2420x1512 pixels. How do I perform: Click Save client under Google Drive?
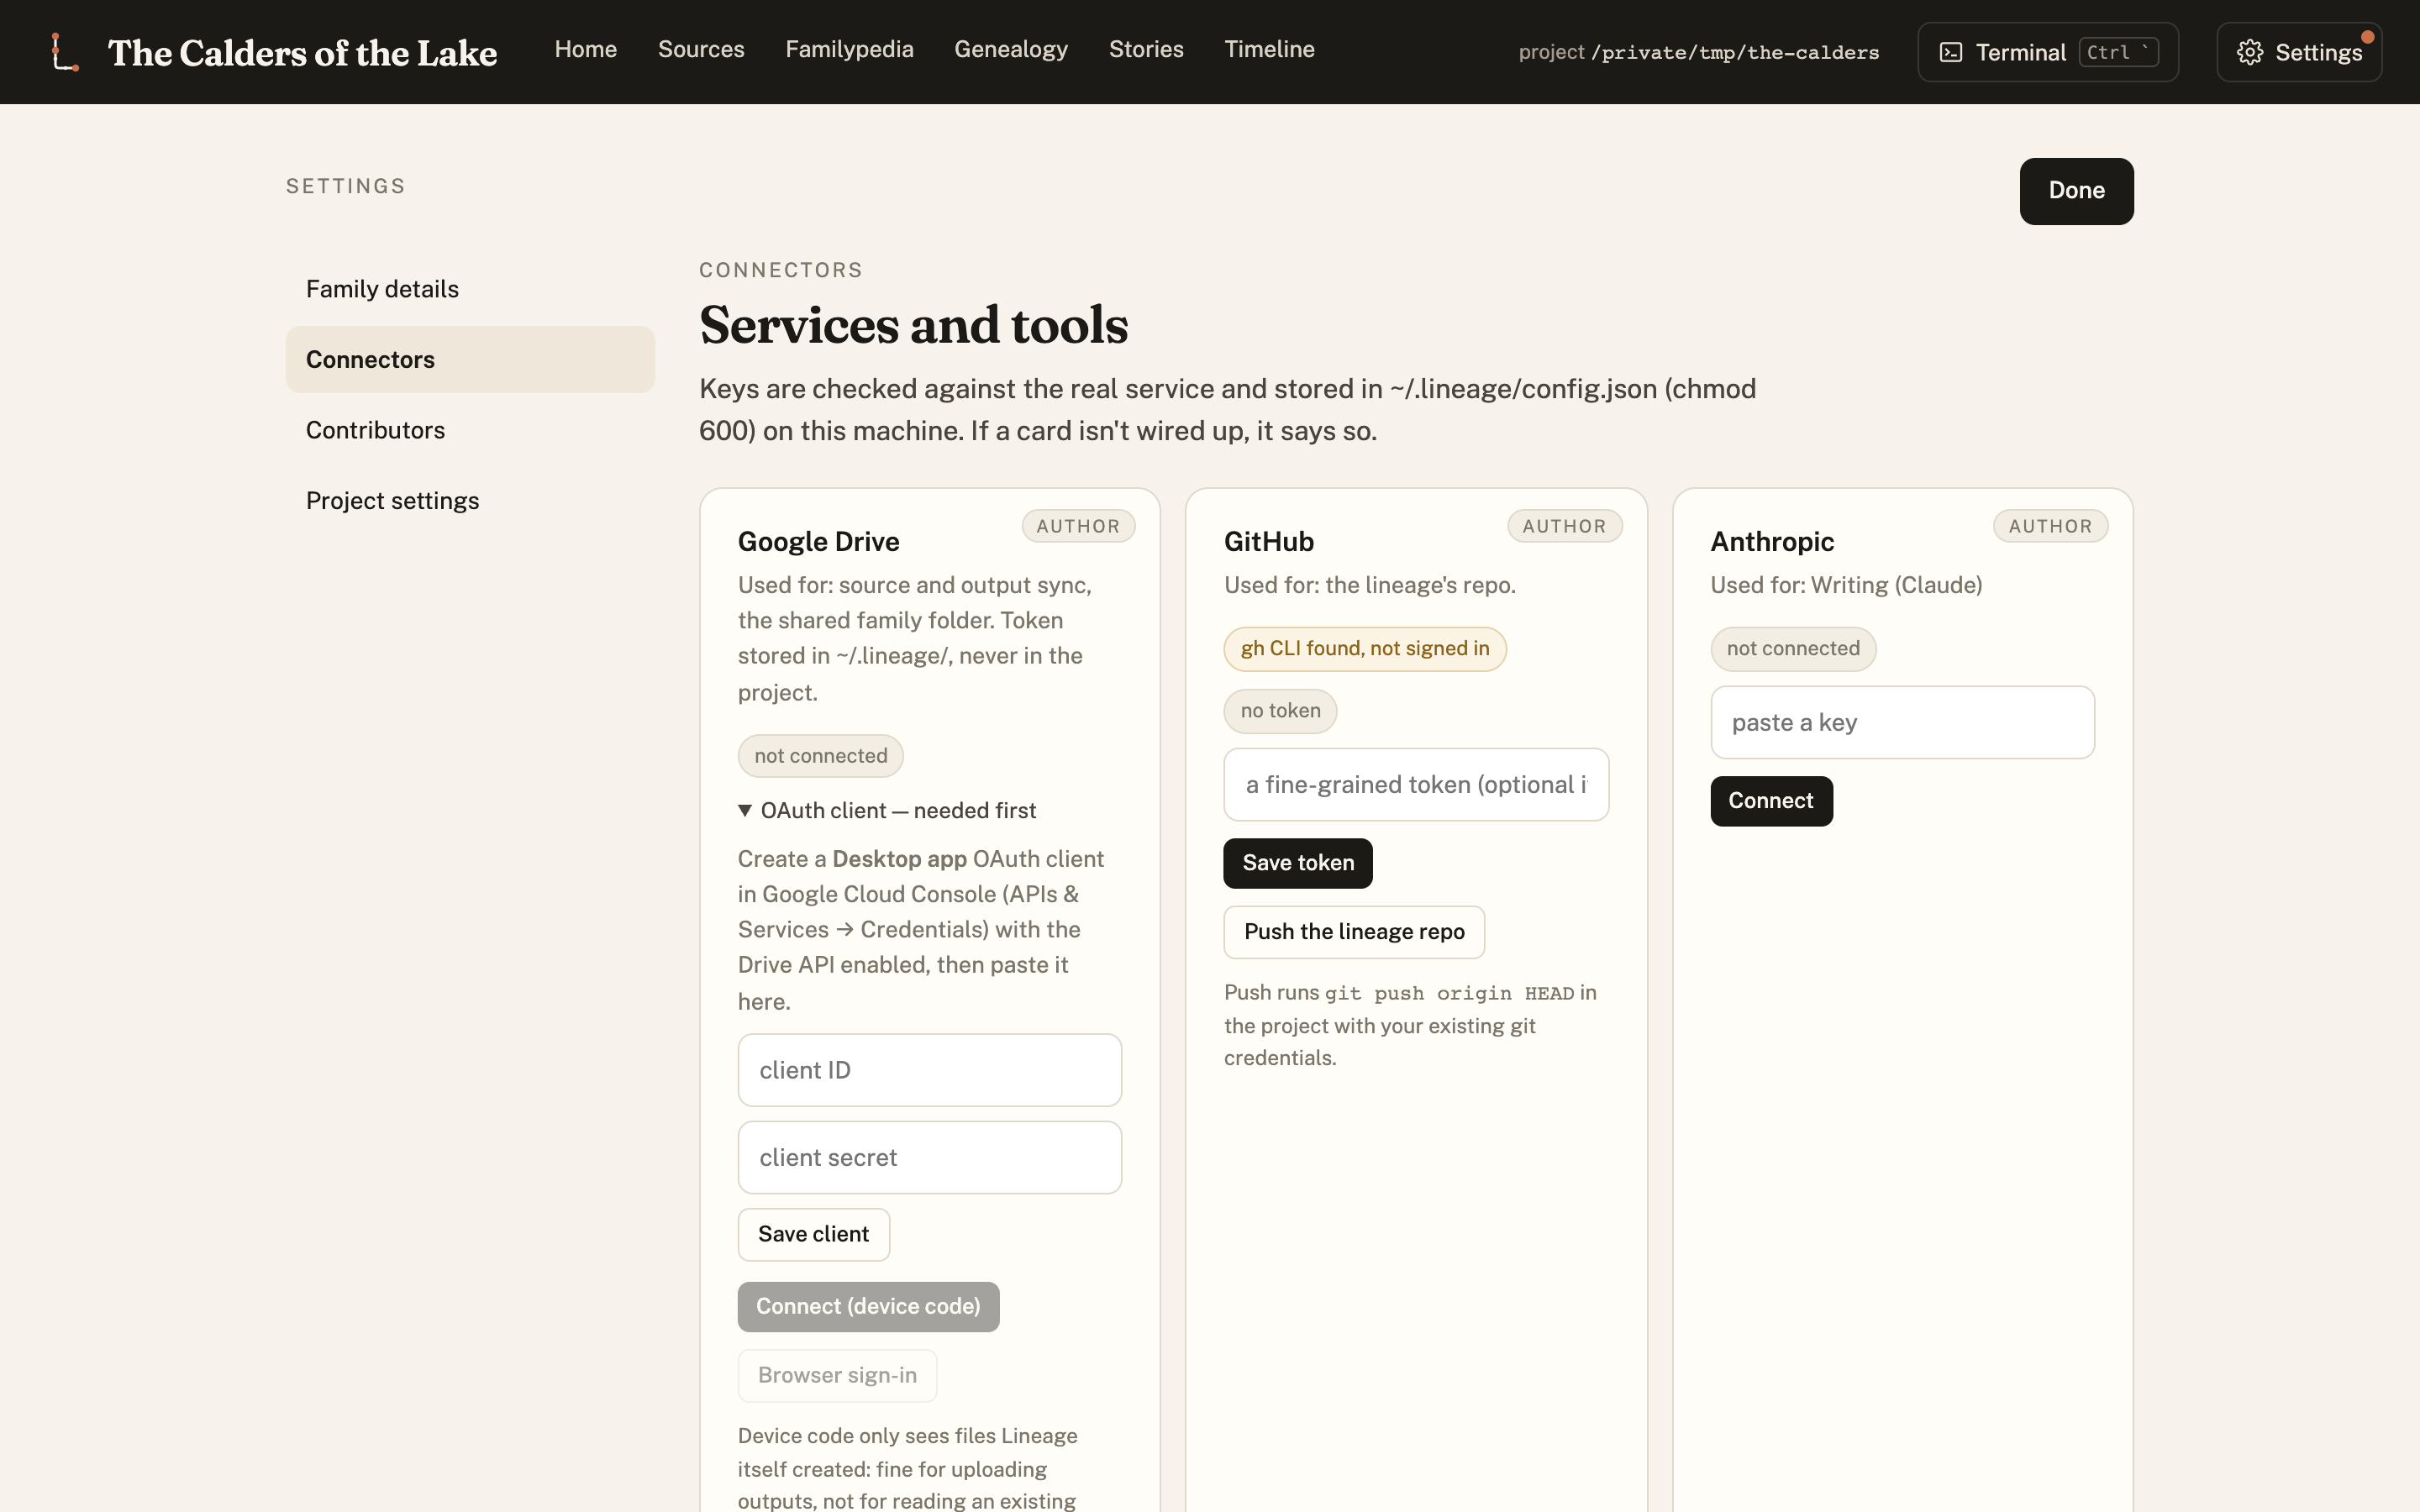click(813, 1234)
